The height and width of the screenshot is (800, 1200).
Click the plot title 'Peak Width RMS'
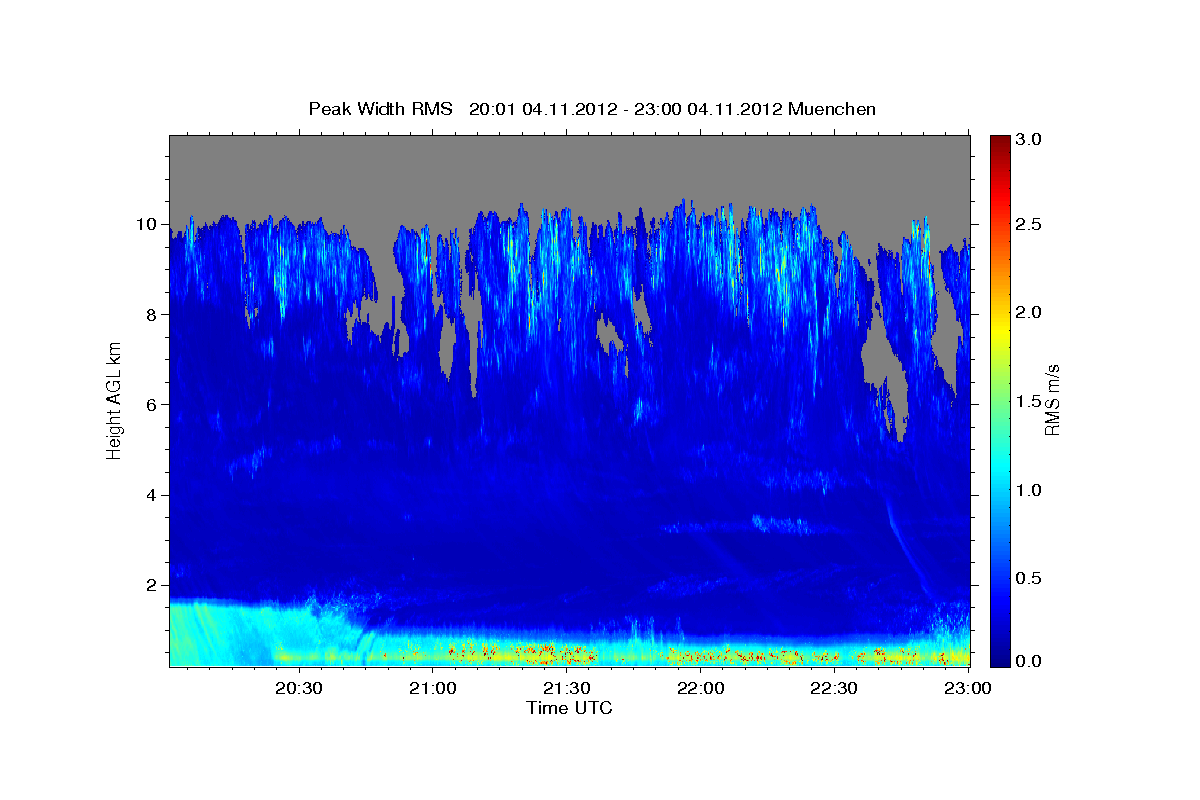pyautogui.click(x=380, y=109)
